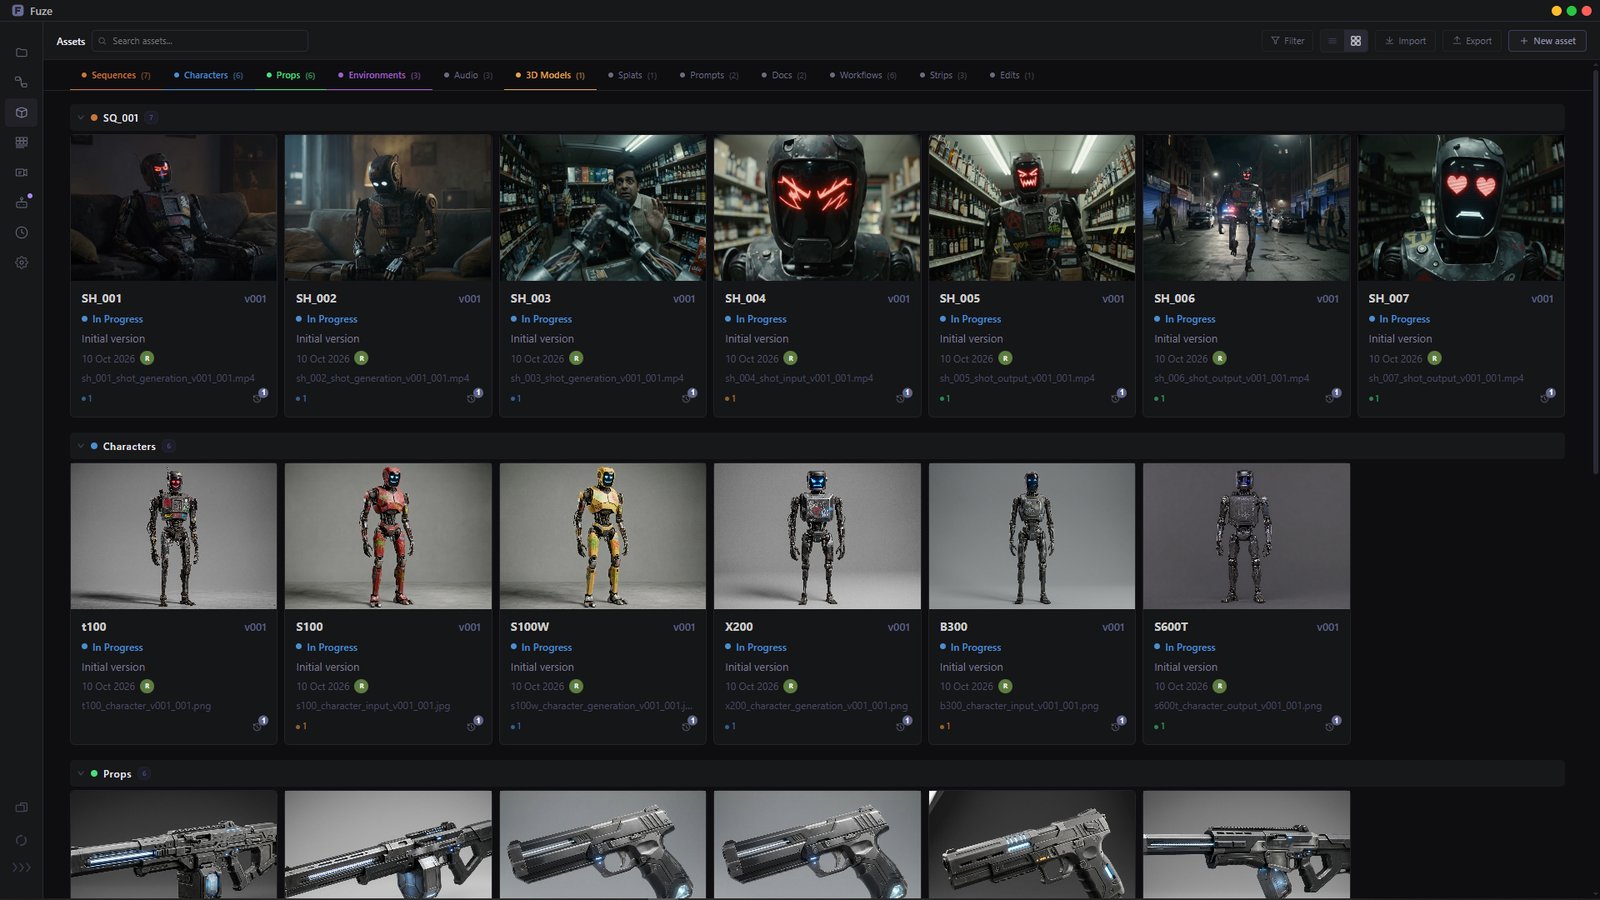The height and width of the screenshot is (900, 1600).
Task: Select the cube assets sidebar icon
Action: pyautogui.click(x=21, y=112)
